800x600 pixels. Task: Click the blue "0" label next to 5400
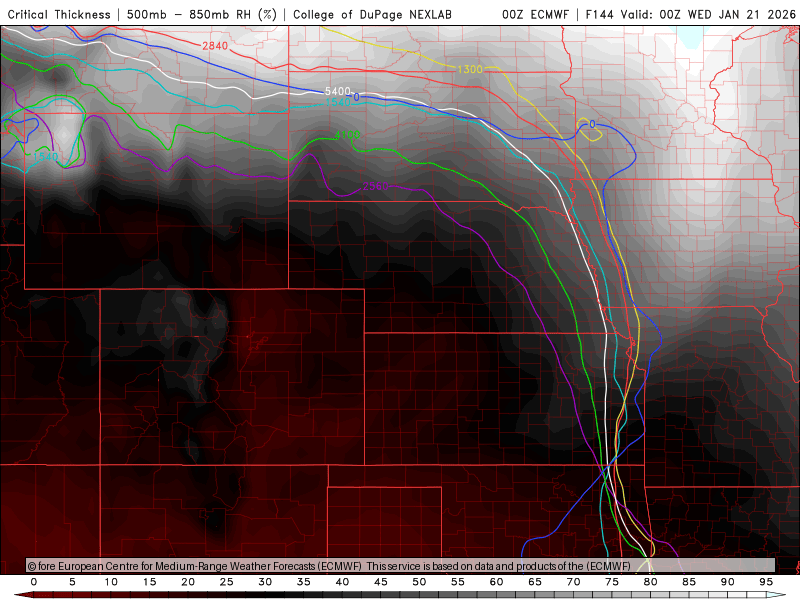tap(356, 97)
